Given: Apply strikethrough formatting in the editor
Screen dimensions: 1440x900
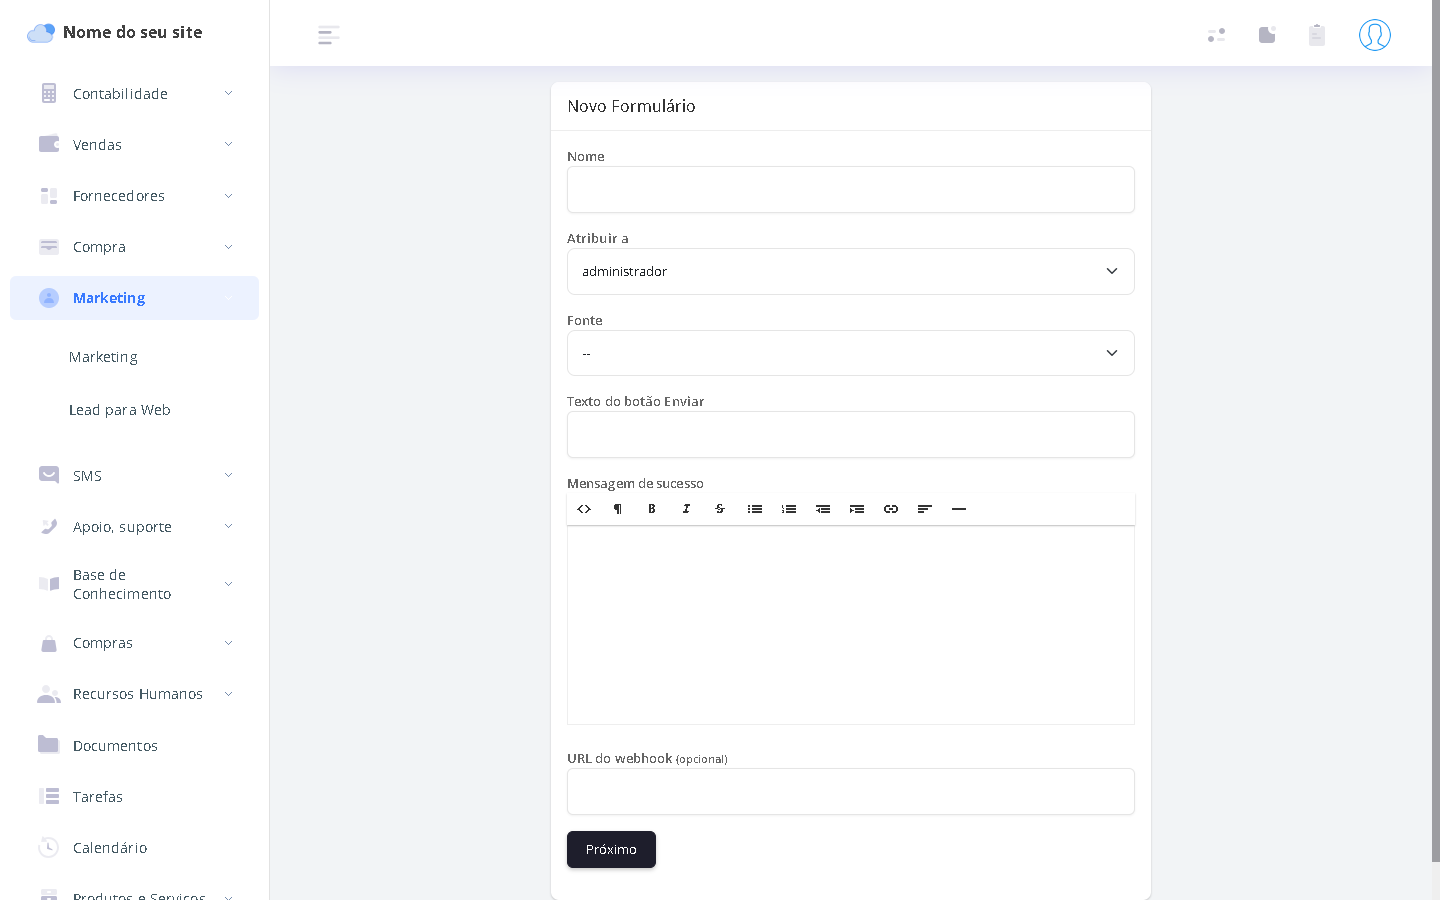Looking at the screenshot, I should [x=720, y=509].
